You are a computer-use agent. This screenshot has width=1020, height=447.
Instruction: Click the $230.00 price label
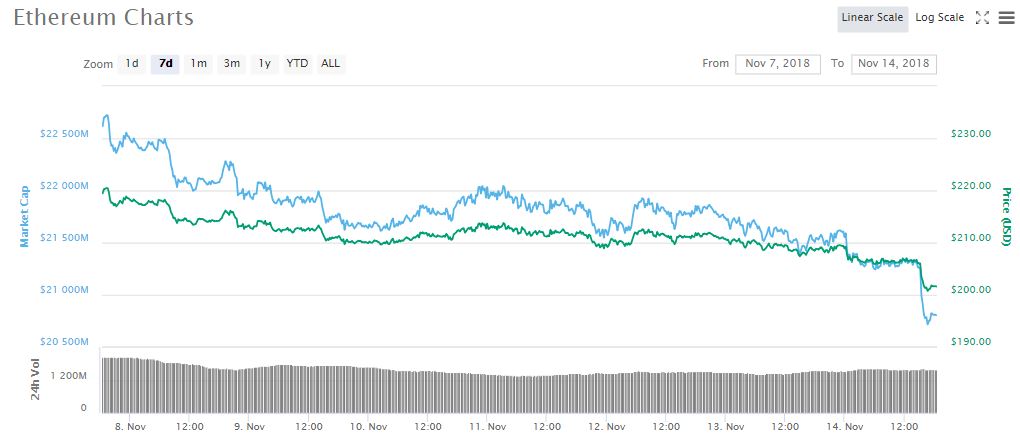(x=971, y=134)
